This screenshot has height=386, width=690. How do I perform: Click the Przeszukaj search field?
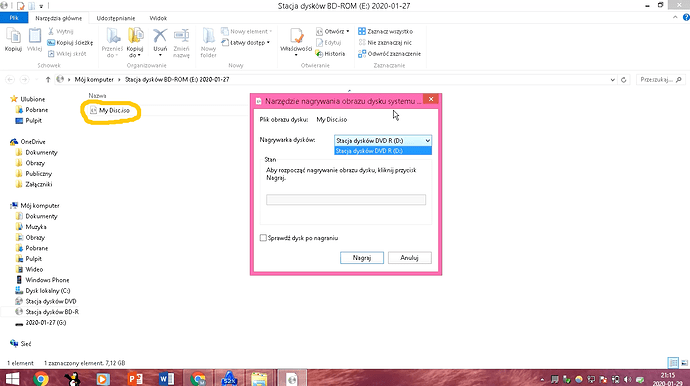pos(660,80)
